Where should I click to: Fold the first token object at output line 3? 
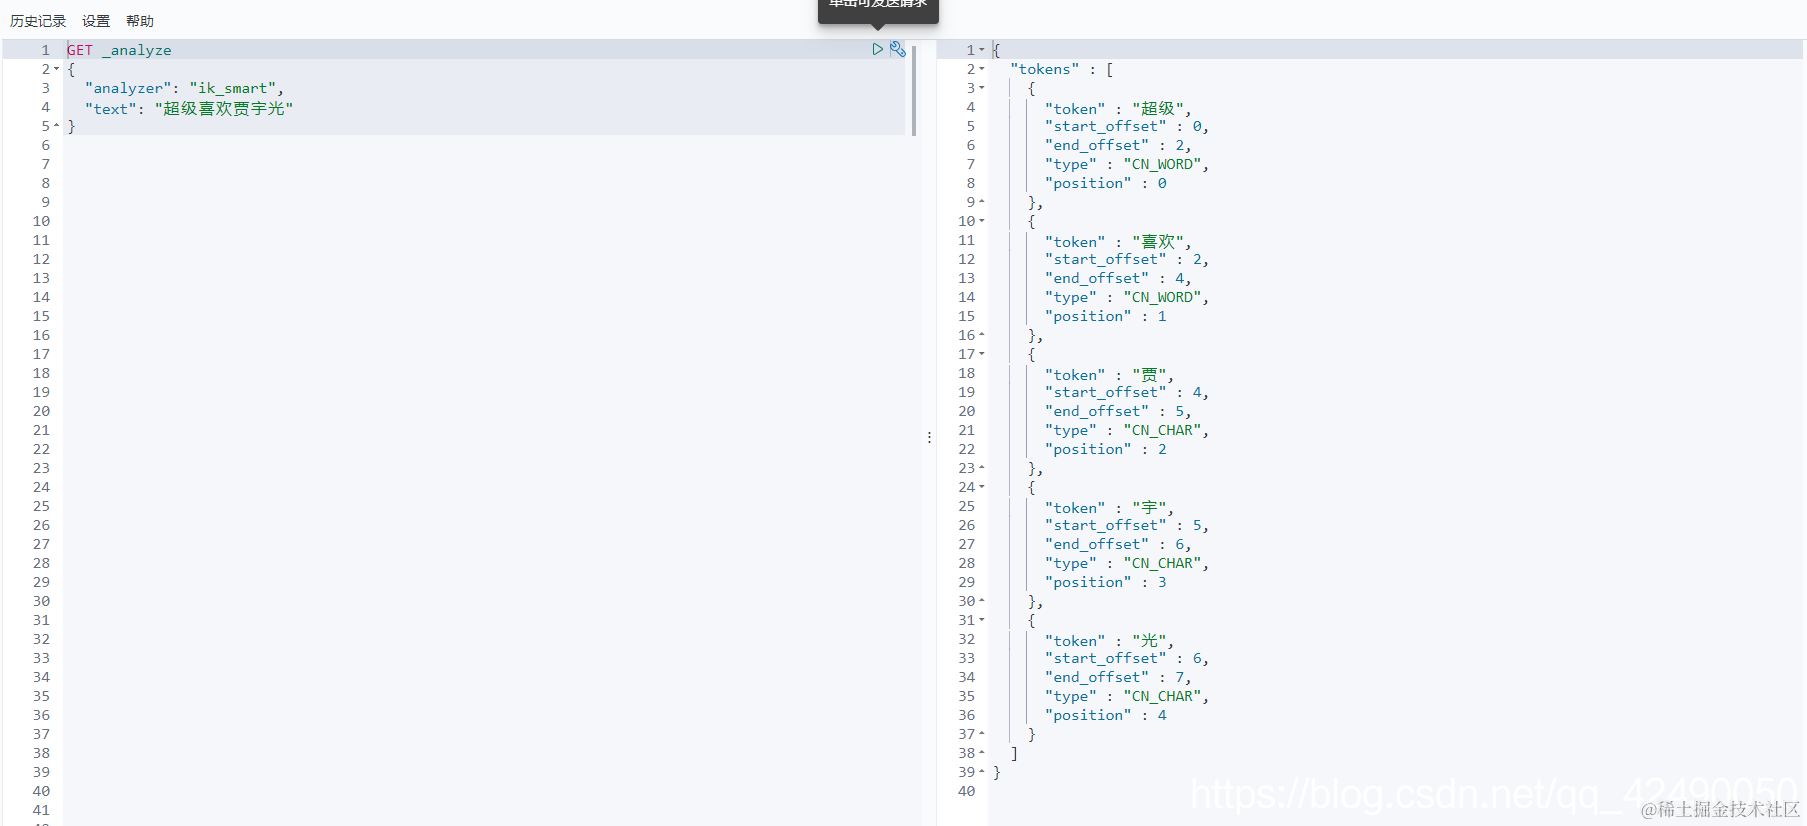click(982, 88)
